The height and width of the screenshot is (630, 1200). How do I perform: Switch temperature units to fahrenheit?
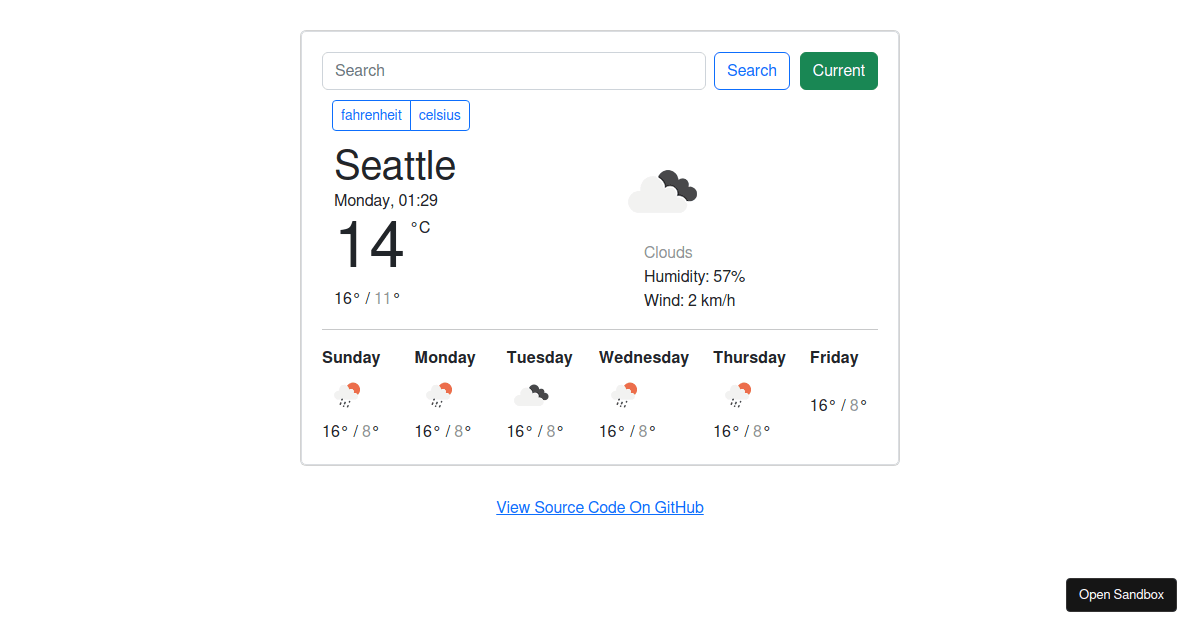tap(371, 115)
